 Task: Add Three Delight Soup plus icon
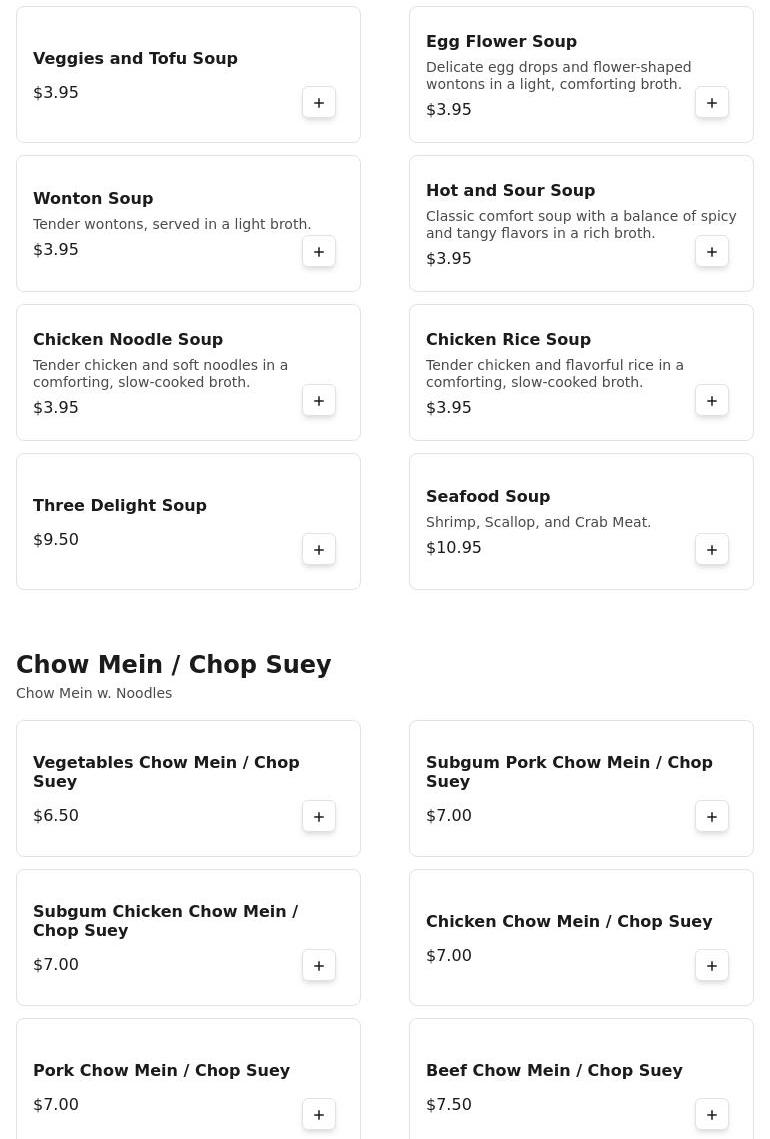click(x=319, y=549)
